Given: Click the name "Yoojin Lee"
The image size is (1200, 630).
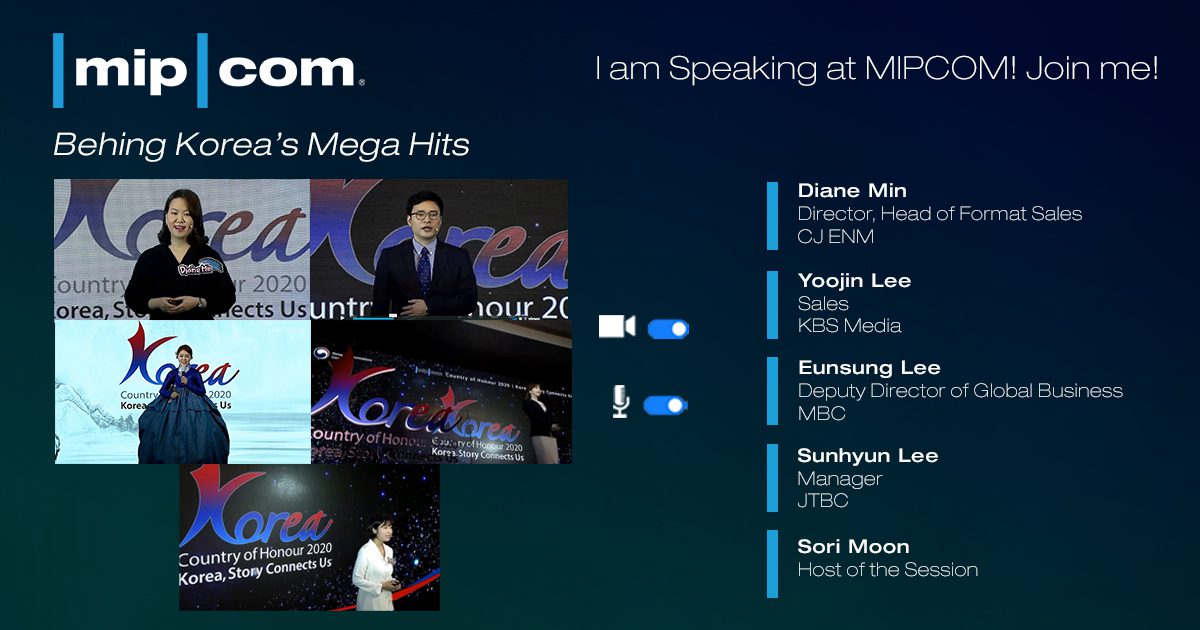Looking at the screenshot, I should 854,280.
